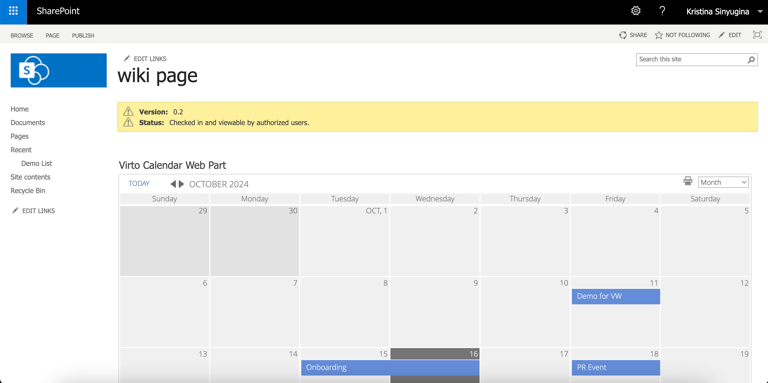Select calendar day 9
The width and height of the screenshot is (768, 383).
click(435, 312)
